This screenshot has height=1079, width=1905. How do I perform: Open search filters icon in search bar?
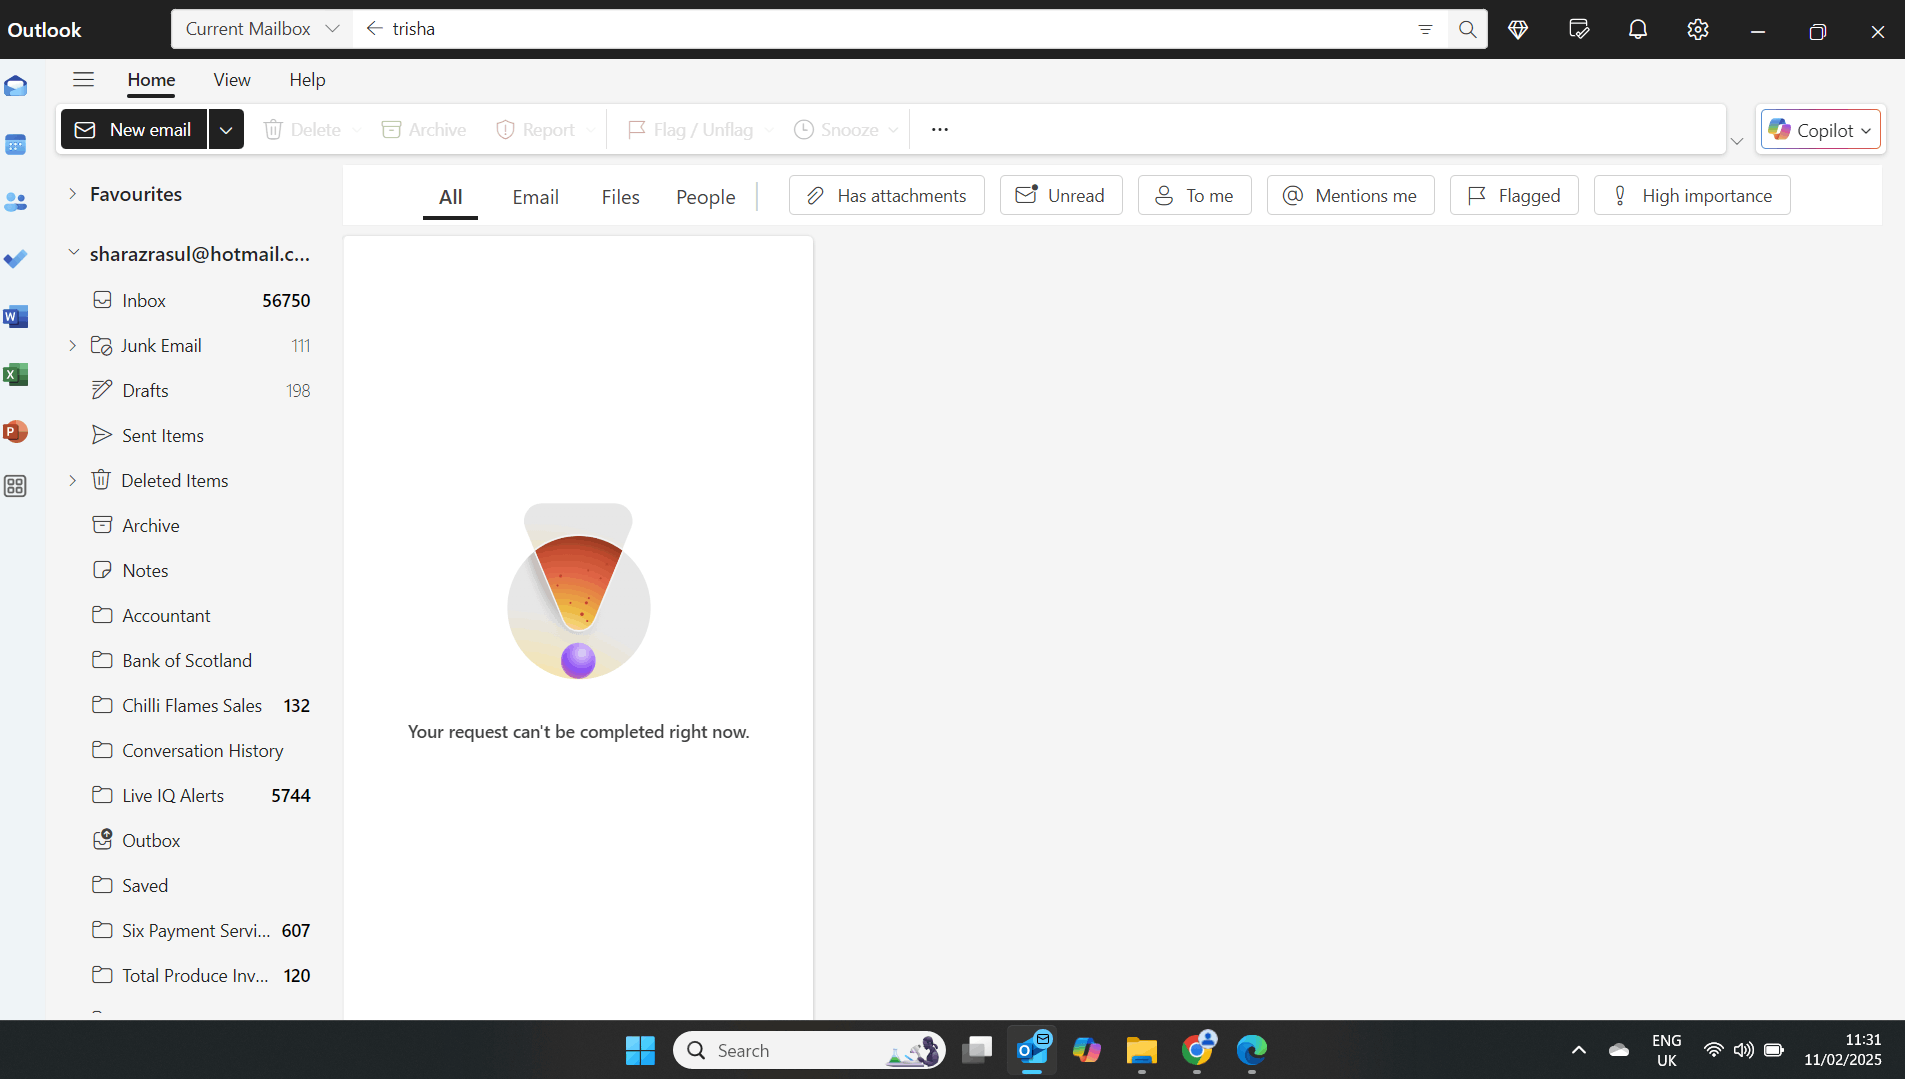click(x=1426, y=29)
